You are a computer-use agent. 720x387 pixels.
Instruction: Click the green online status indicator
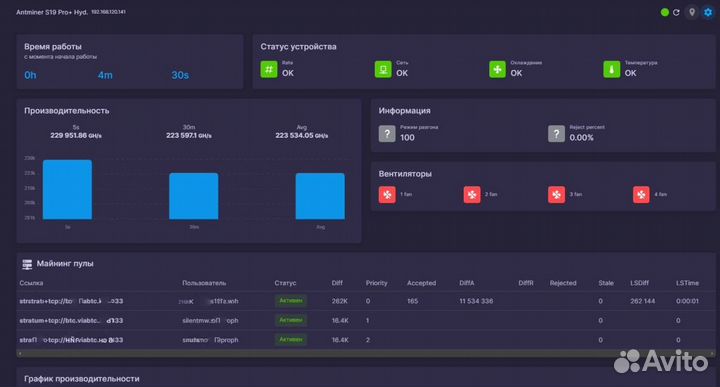pos(664,12)
